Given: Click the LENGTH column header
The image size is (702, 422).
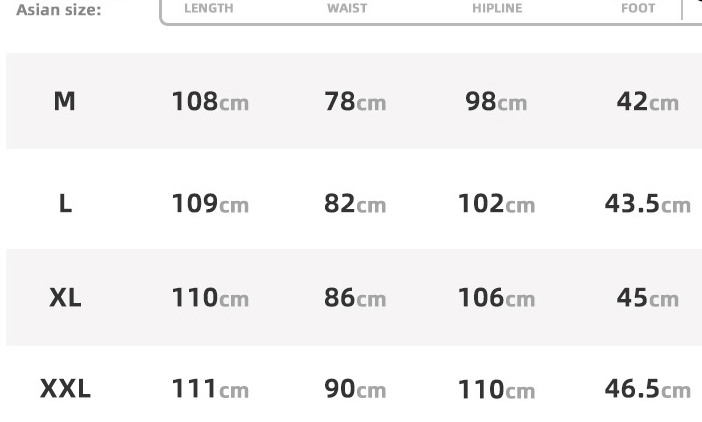Looking at the screenshot, I should point(209,8).
